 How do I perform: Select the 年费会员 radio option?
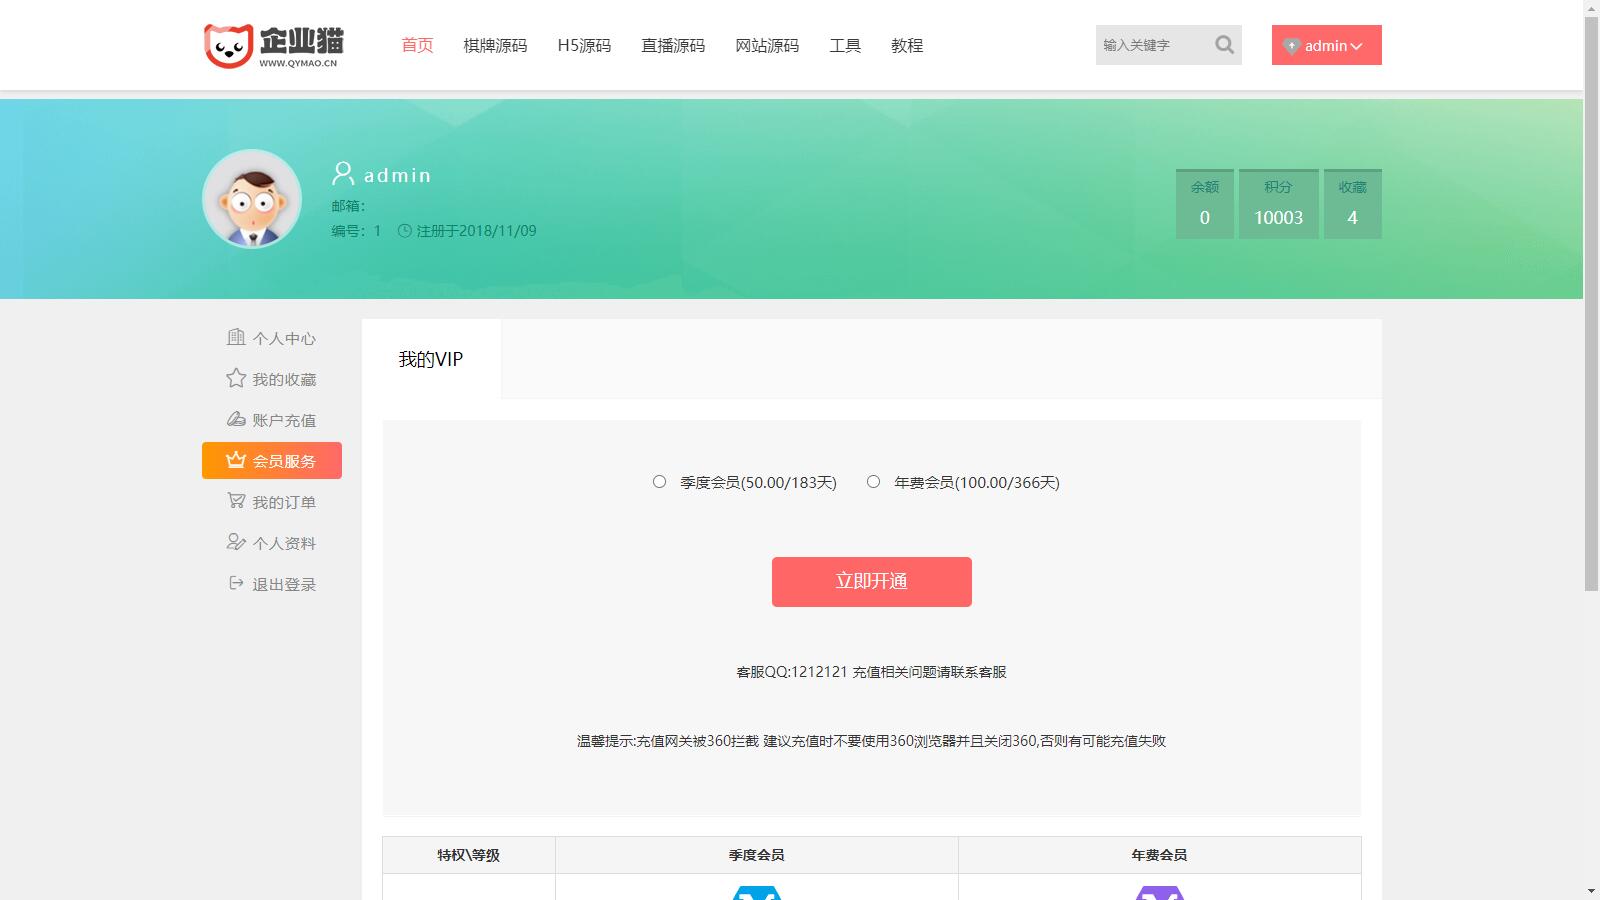coord(873,482)
